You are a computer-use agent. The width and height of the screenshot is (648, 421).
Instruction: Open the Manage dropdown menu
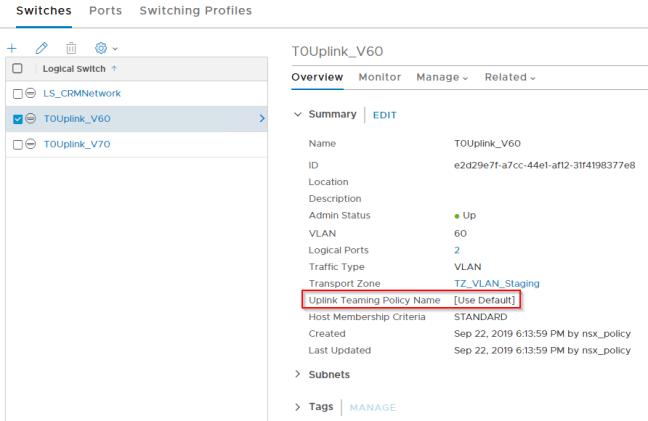point(442,77)
